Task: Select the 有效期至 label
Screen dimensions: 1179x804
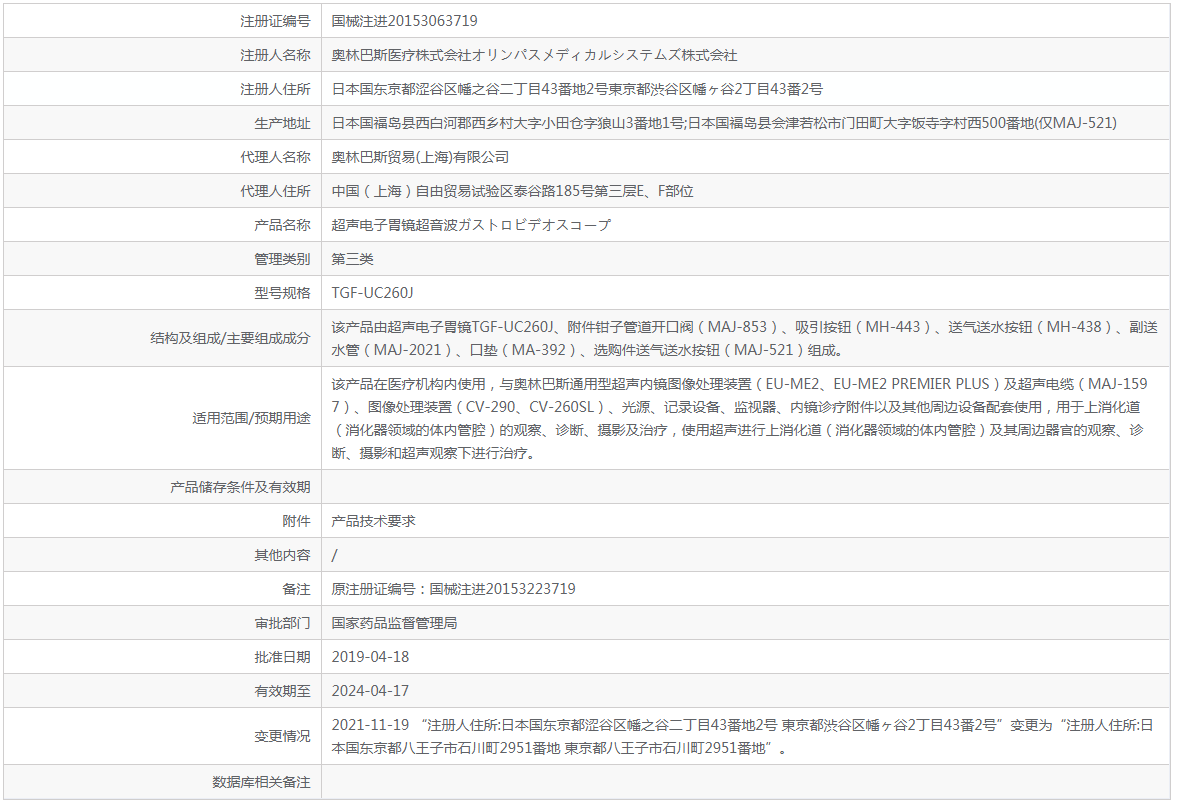Action: [282, 691]
